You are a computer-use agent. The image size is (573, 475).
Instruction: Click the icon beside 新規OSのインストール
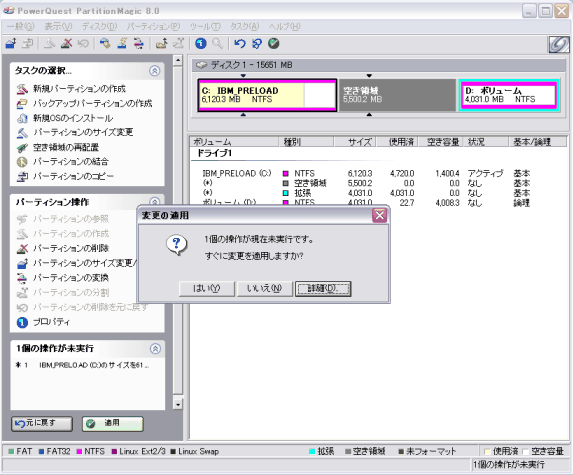[22, 118]
